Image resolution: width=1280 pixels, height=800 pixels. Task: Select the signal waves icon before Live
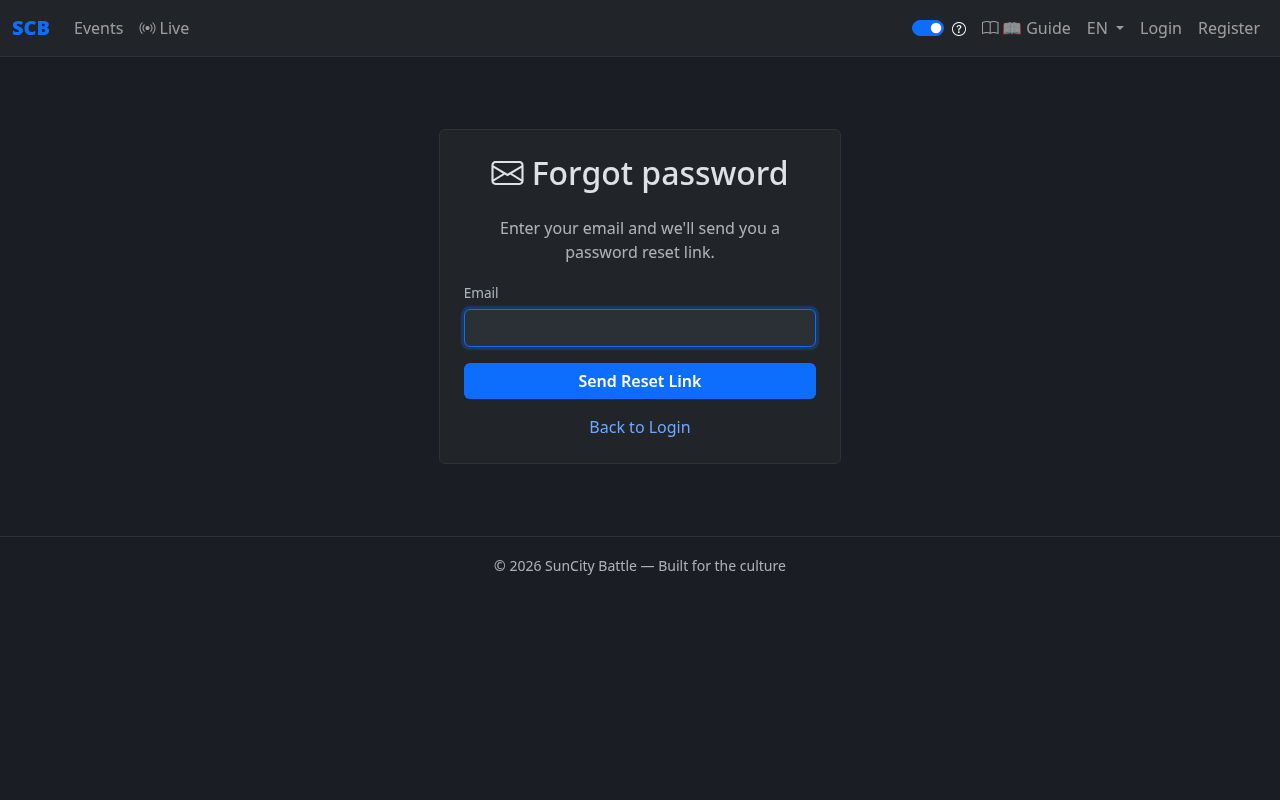(x=147, y=28)
